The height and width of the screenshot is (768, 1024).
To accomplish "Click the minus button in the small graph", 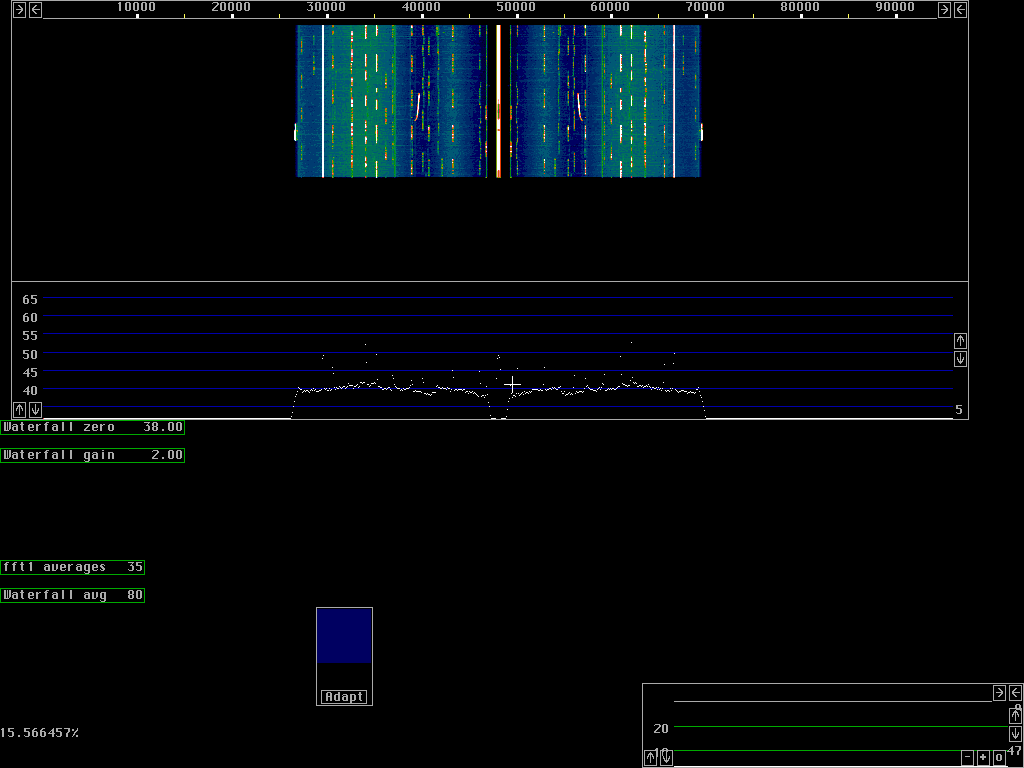I will 967,758.
